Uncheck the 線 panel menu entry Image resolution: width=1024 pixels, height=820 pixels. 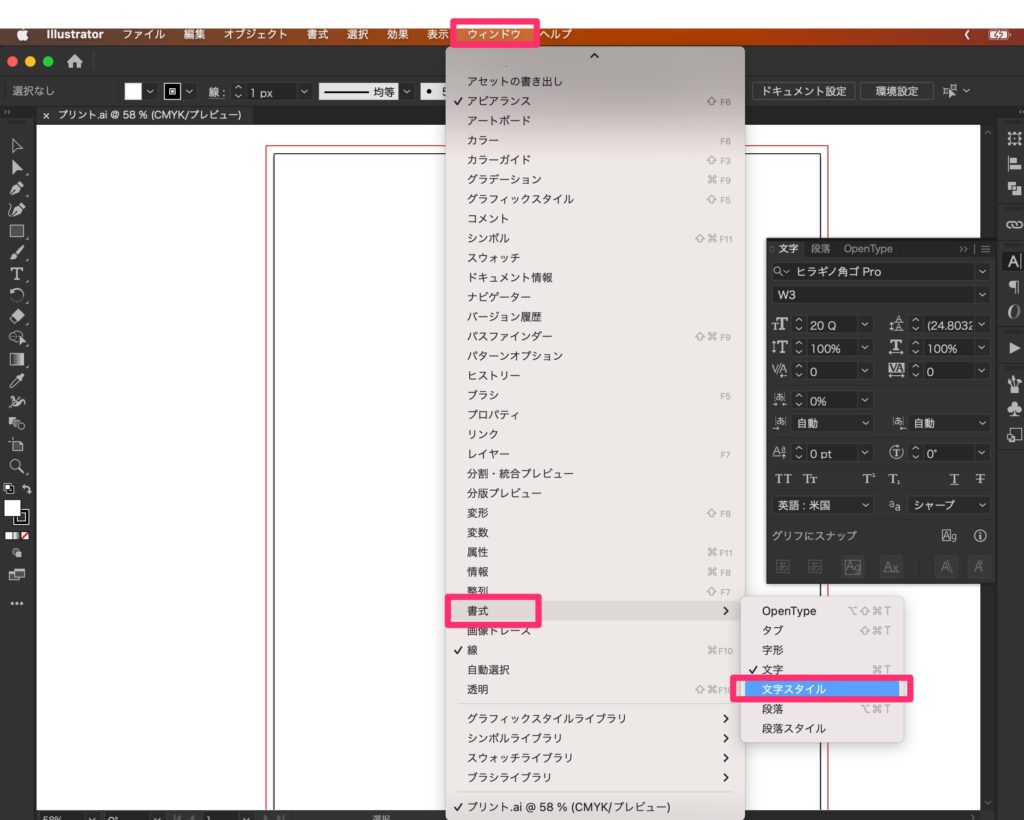point(472,650)
